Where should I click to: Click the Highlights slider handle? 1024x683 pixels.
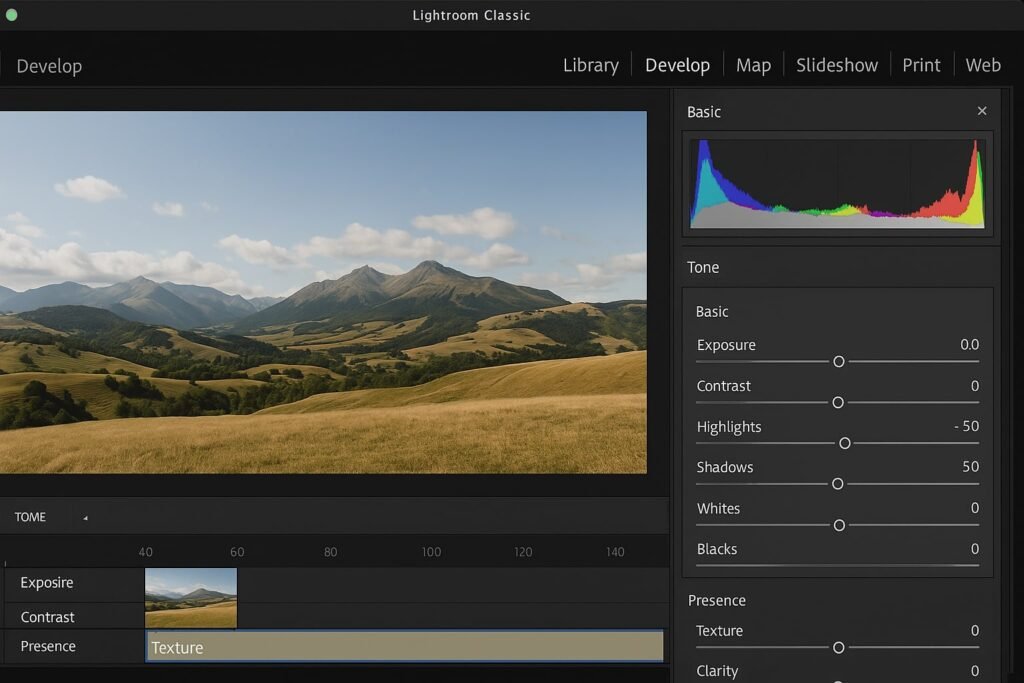844,443
